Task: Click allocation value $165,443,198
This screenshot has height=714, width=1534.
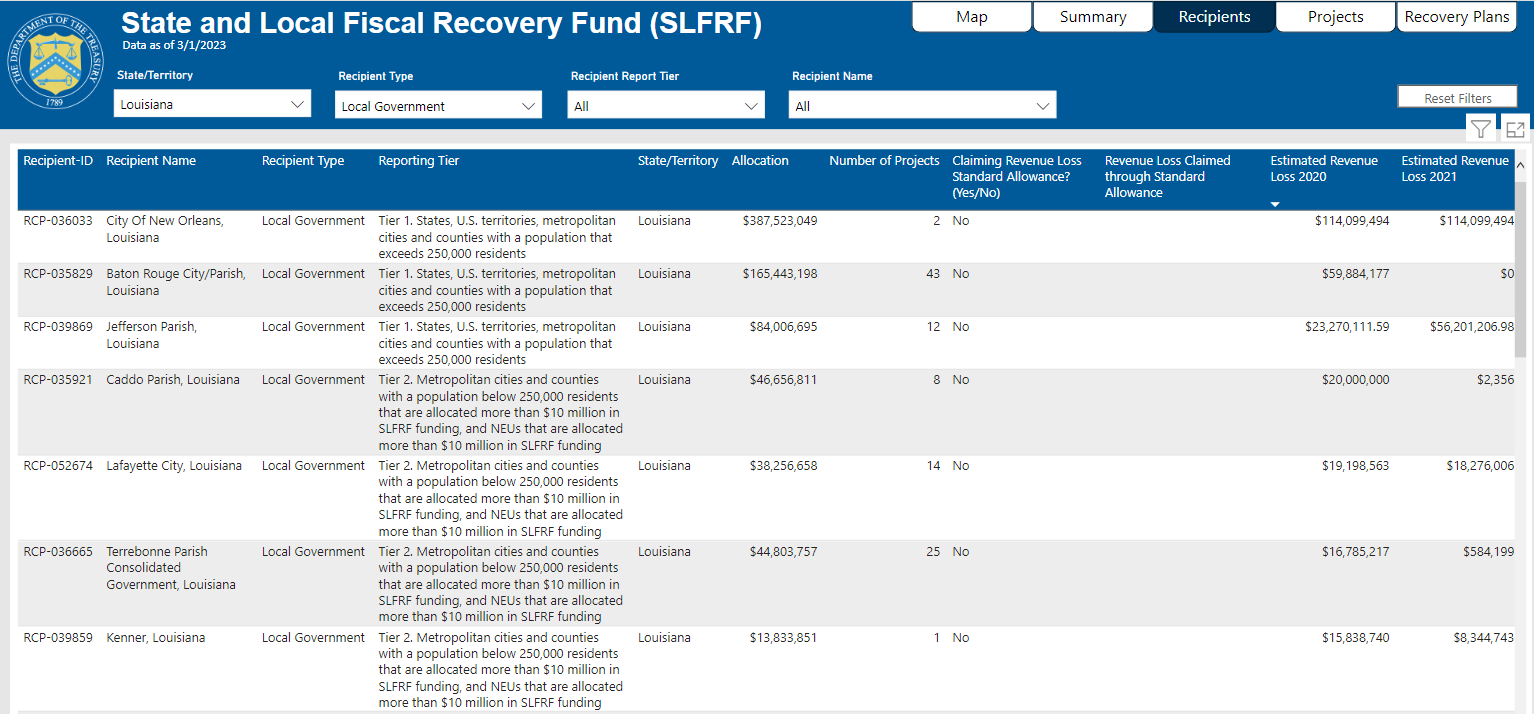Action: click(x=780, y=273)
